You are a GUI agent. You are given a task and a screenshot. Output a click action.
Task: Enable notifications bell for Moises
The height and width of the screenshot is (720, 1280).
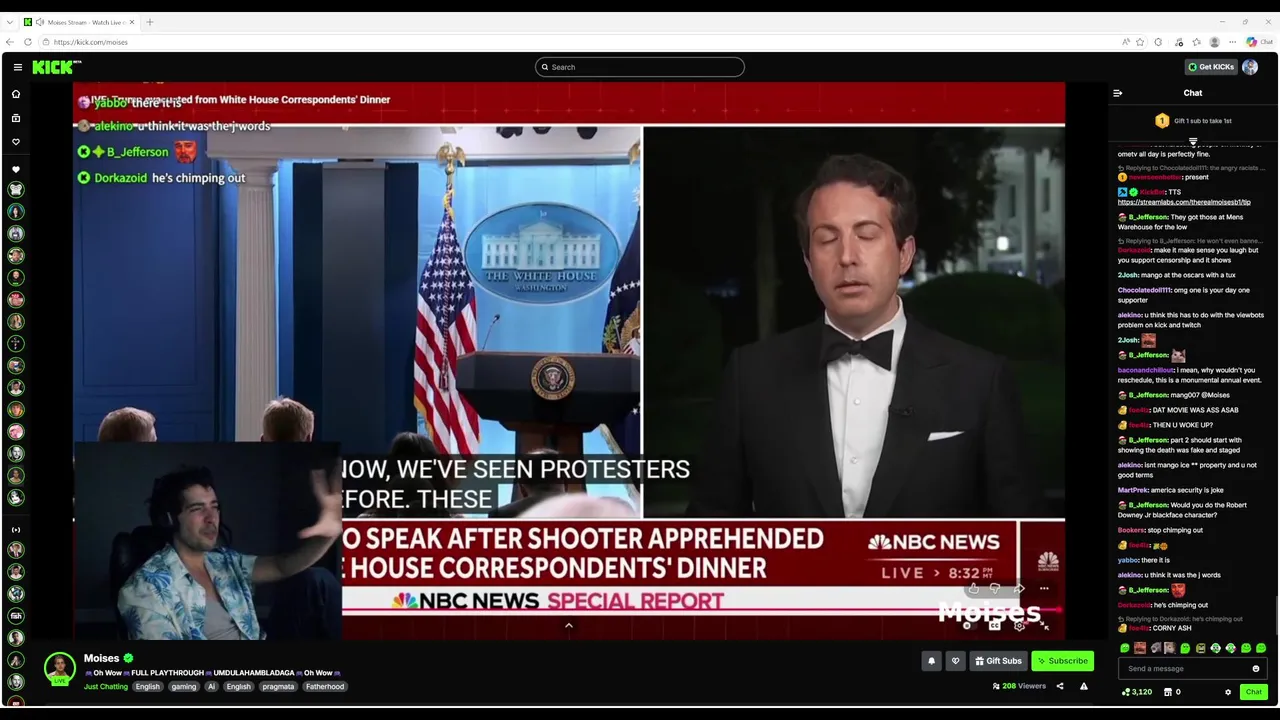point(931,661)
